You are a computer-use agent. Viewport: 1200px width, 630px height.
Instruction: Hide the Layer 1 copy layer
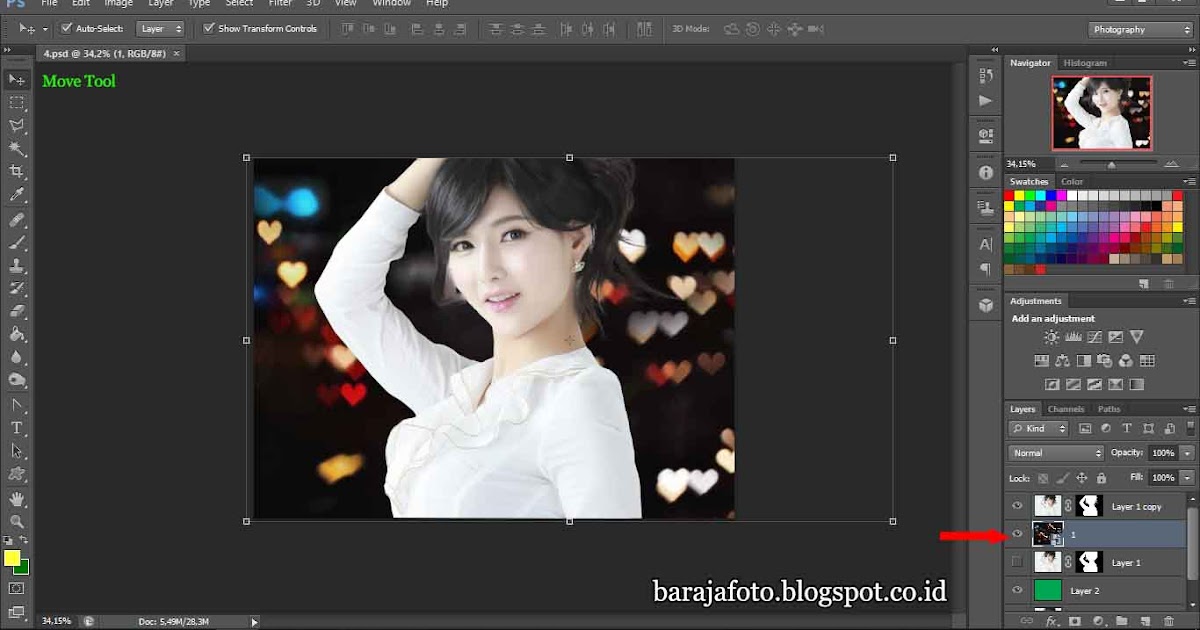tap(1017, 506)
